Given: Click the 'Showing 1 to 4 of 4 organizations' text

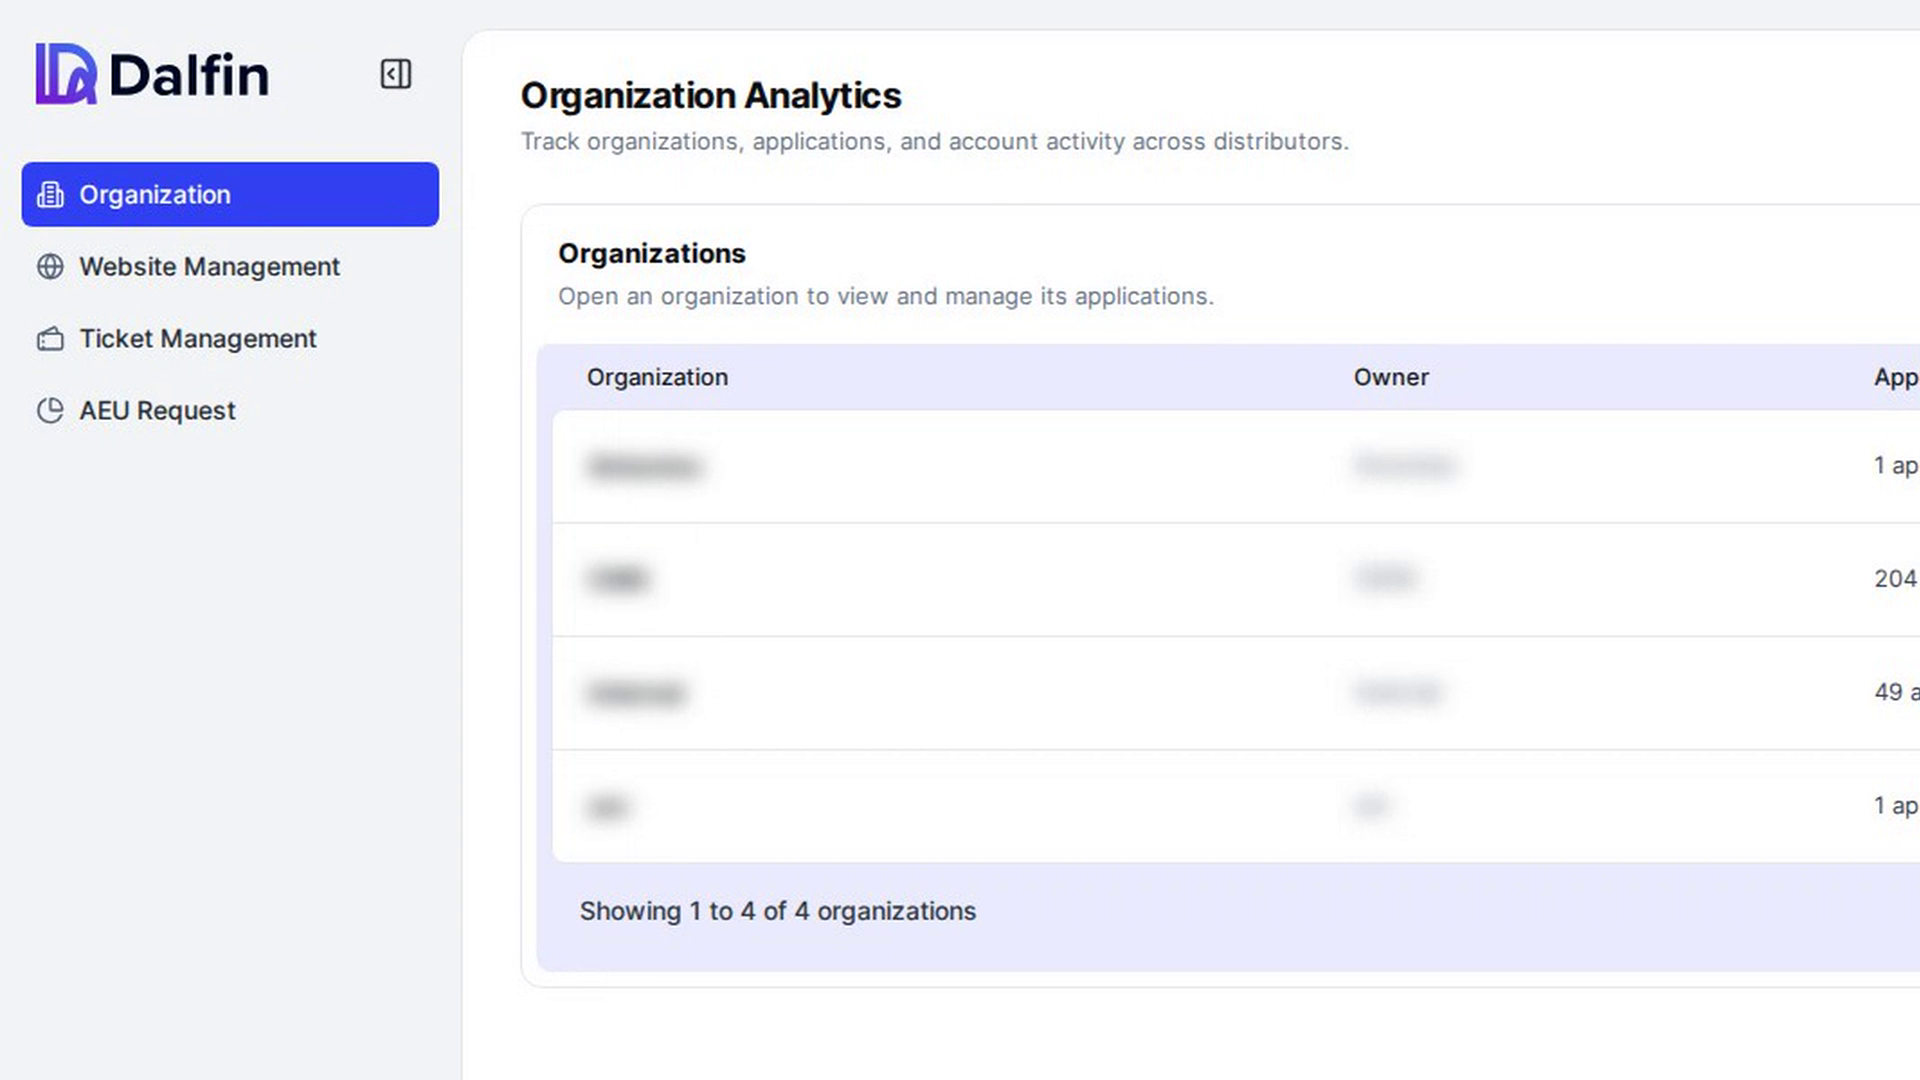Looking at the screenshot, I should [778, 911].
